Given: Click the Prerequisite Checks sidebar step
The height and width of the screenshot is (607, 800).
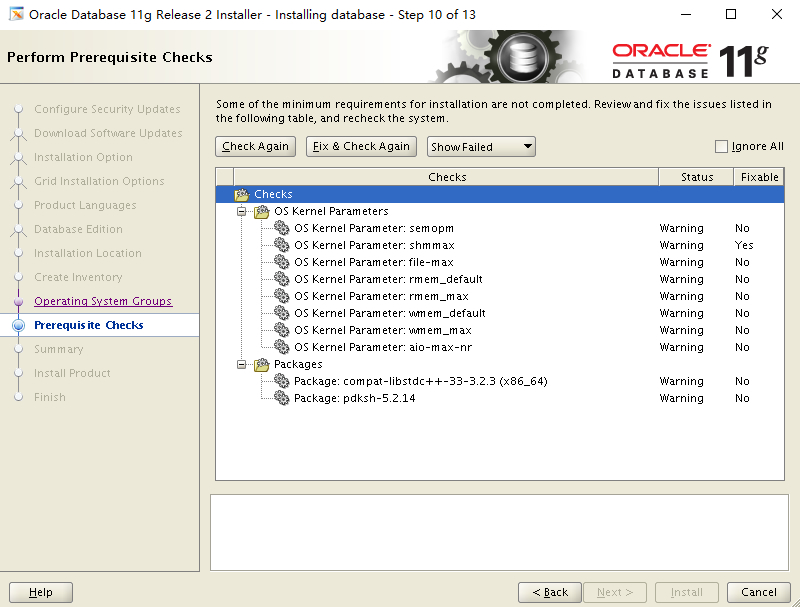Looking at the screenshot, I should (89, 325).
